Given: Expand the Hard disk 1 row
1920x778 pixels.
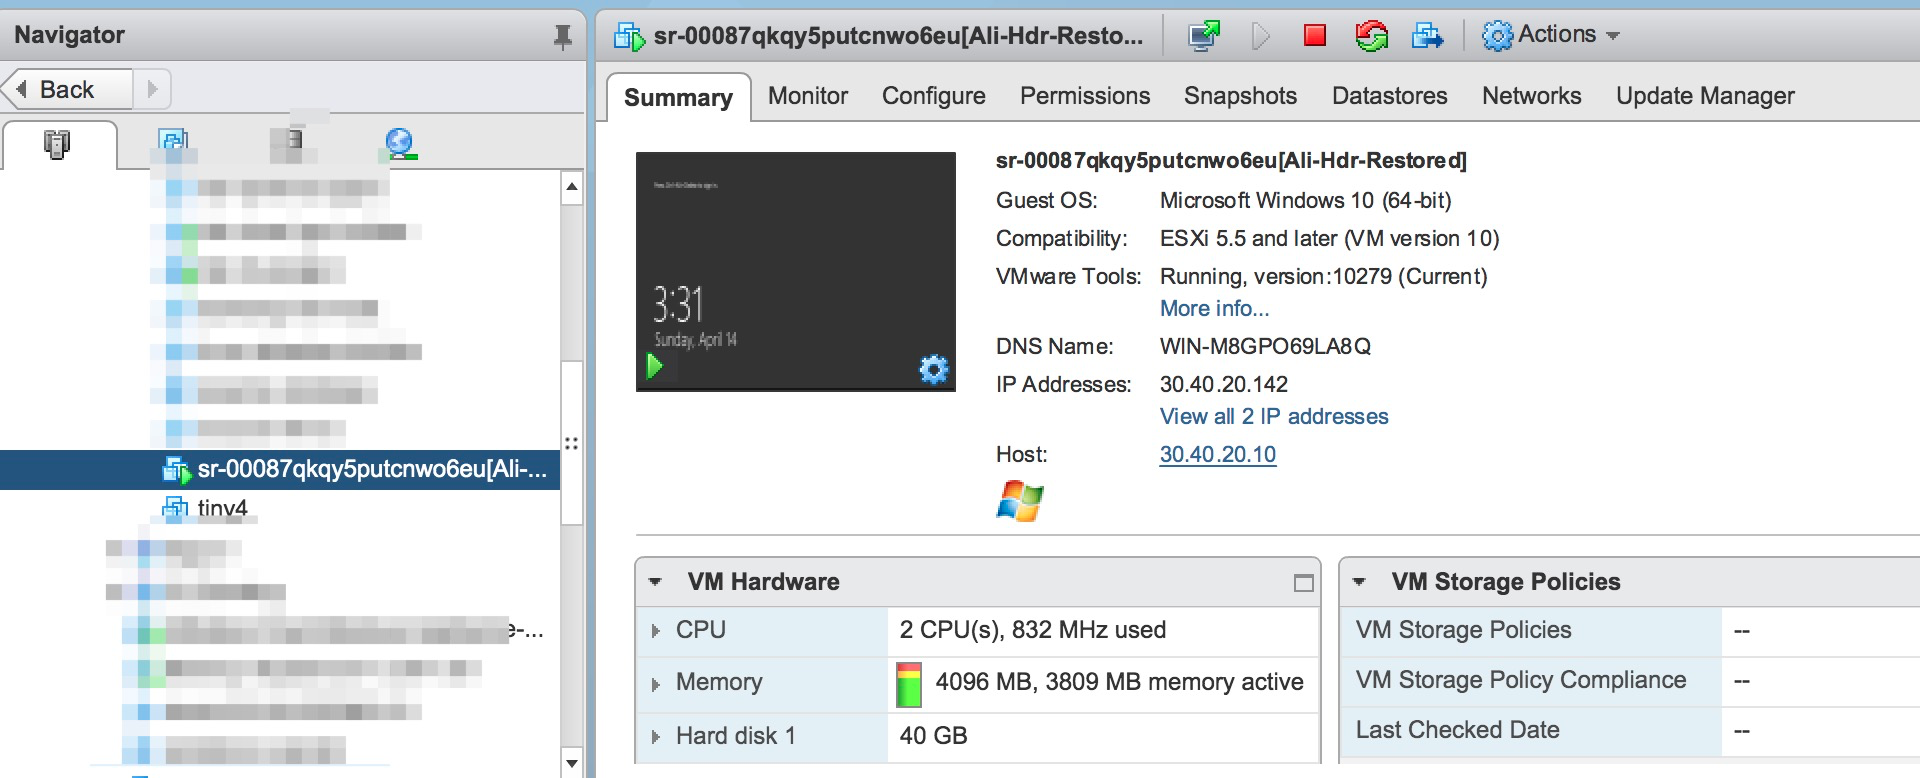Looking at the screenshot, I should click(655, 737).
